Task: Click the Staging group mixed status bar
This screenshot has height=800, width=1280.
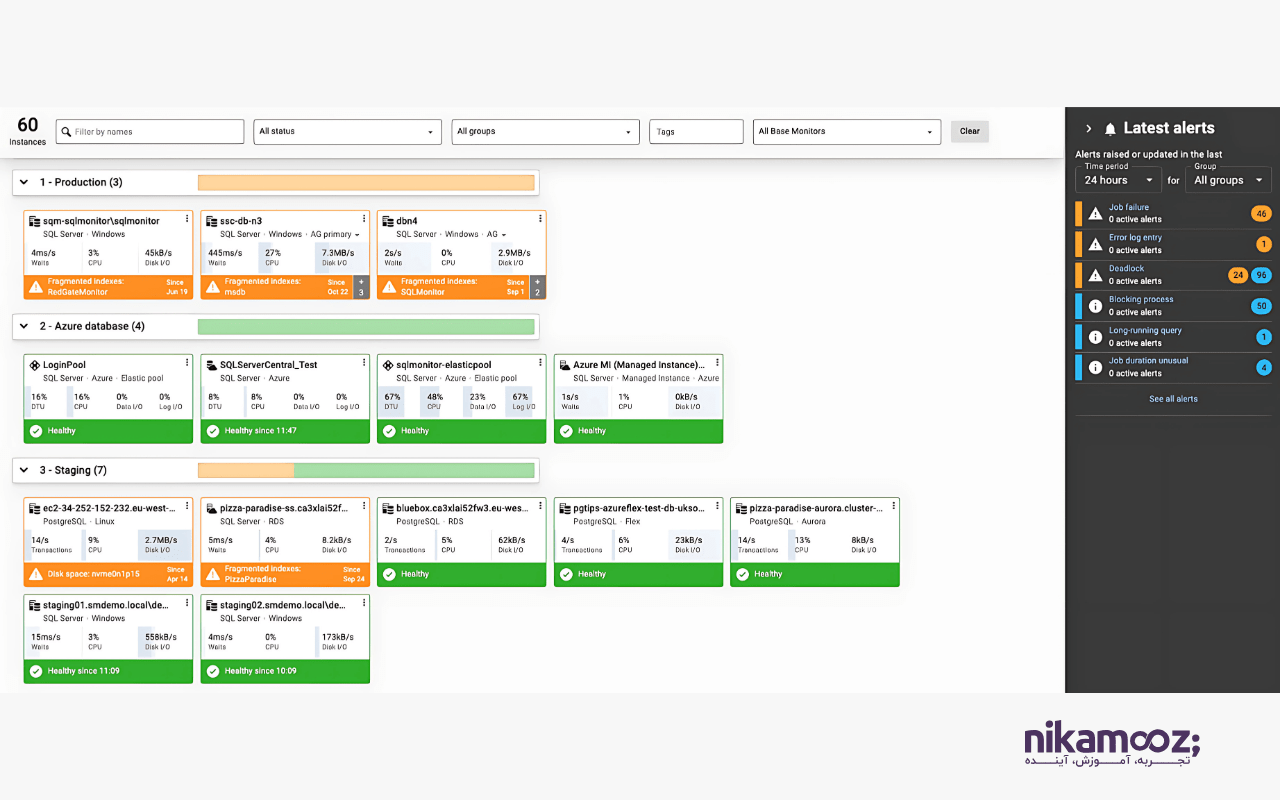Action: (366, 470)
